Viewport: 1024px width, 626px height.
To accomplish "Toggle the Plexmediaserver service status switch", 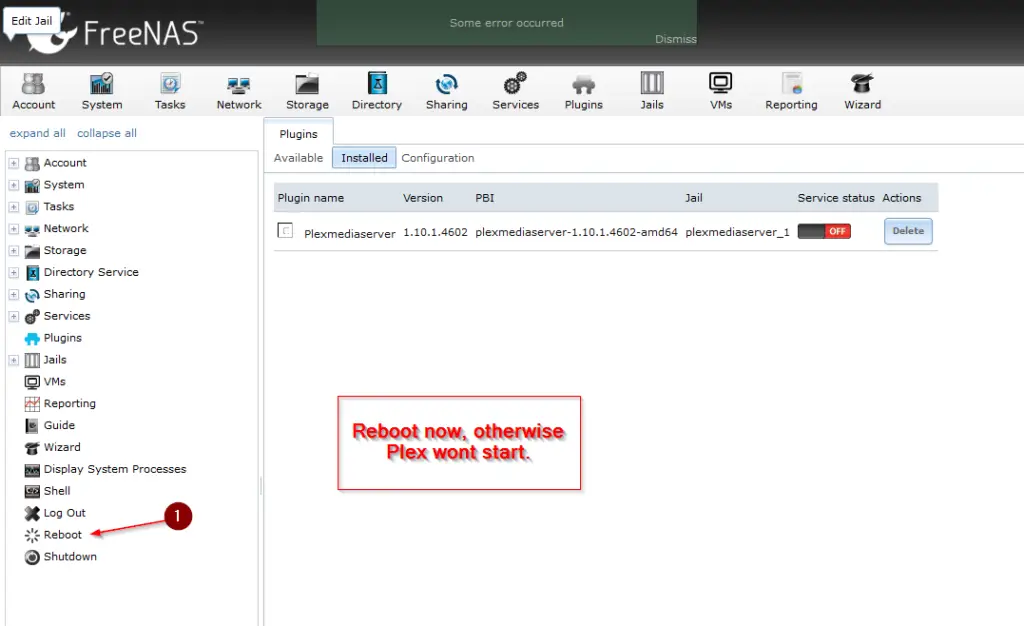I will click(824, 231).
